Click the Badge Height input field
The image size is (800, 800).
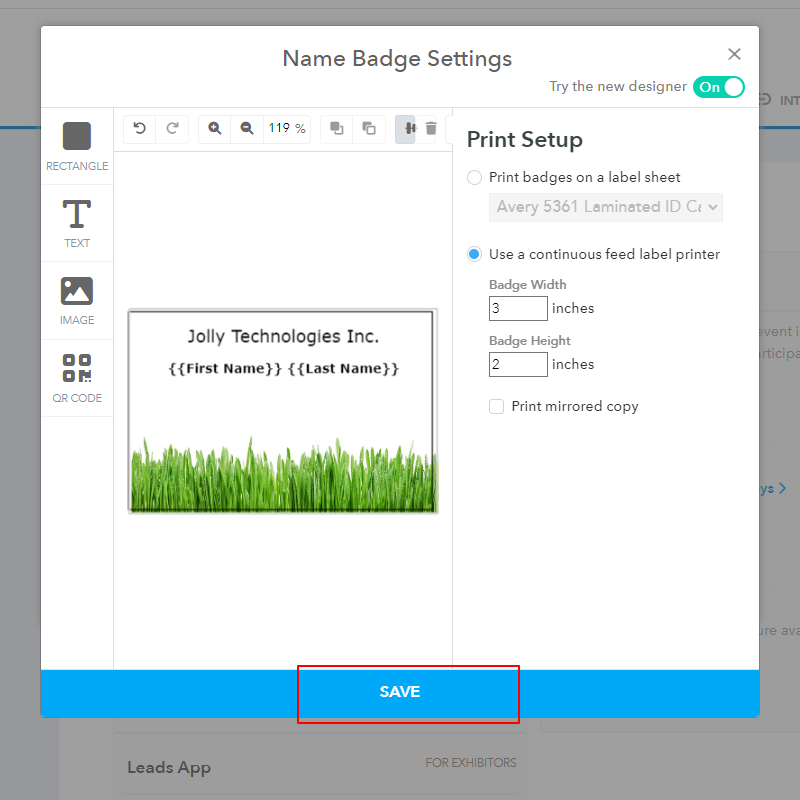click(x=518, y=364)
